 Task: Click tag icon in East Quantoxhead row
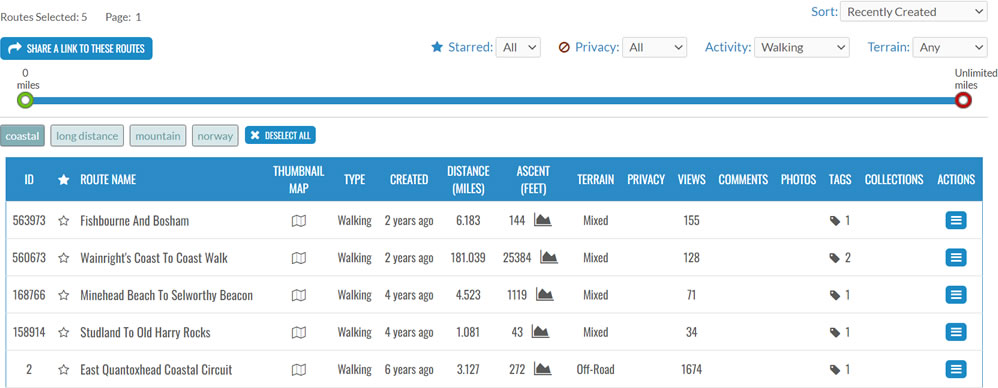834,370
